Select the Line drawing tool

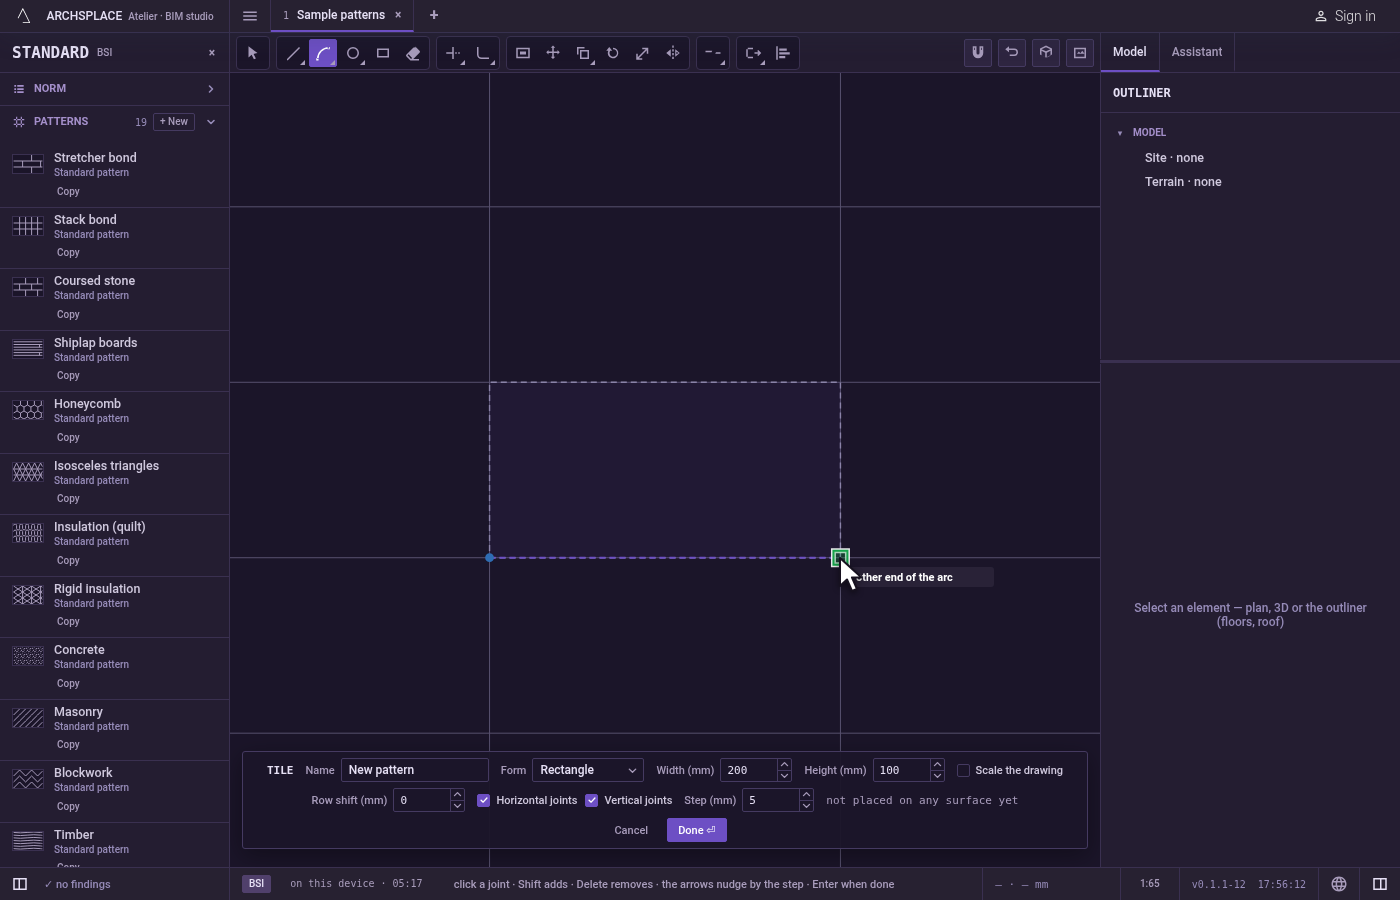pyautogui.click(x=292, y=53)
